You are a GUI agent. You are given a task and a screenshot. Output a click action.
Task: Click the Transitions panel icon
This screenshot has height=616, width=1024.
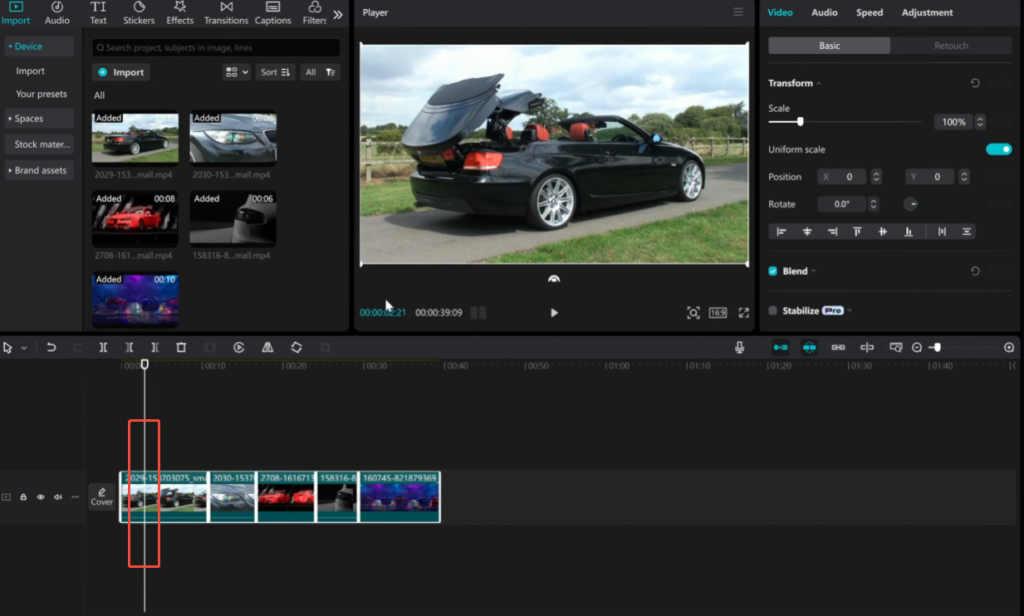pos(225,13)
